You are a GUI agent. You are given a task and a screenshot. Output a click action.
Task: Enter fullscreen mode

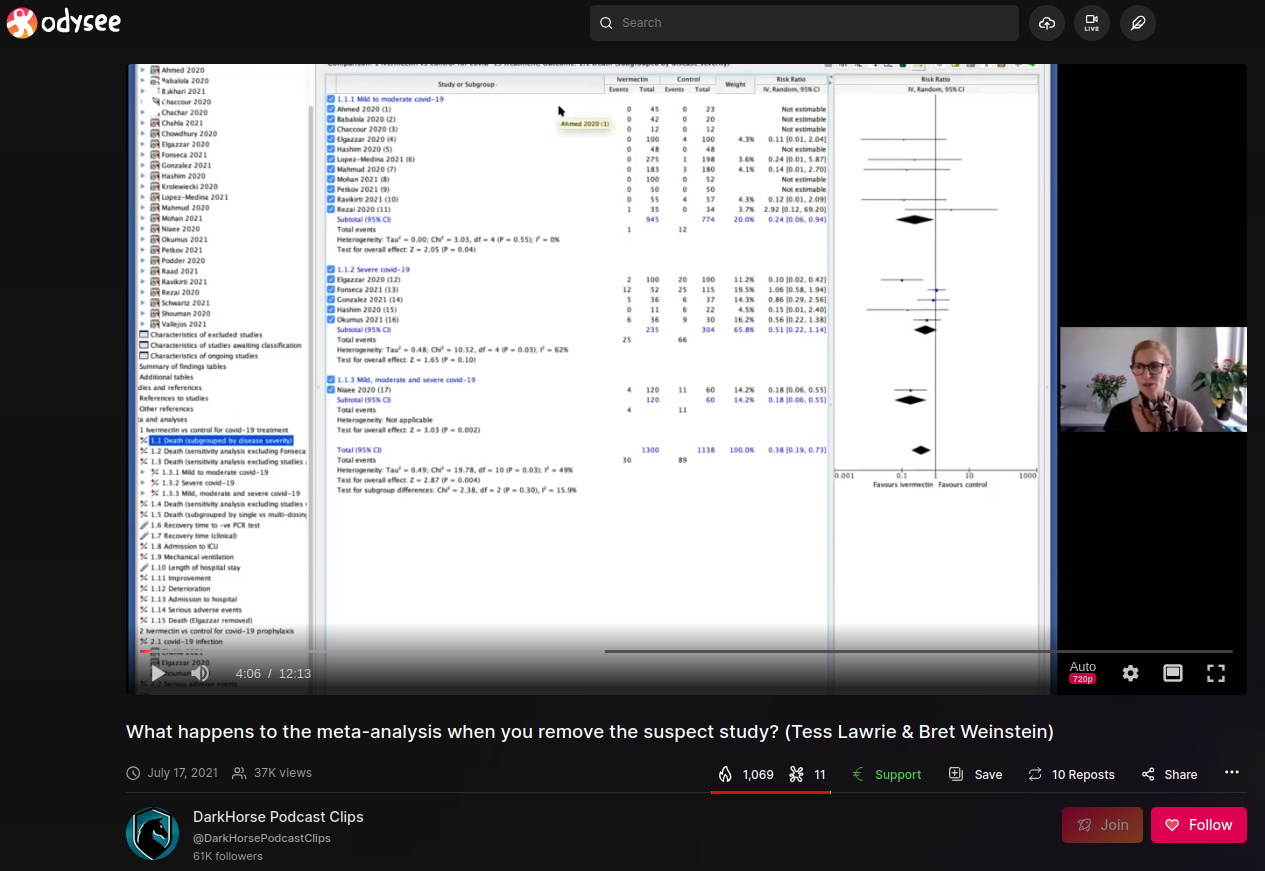[x=1216, y=673]
